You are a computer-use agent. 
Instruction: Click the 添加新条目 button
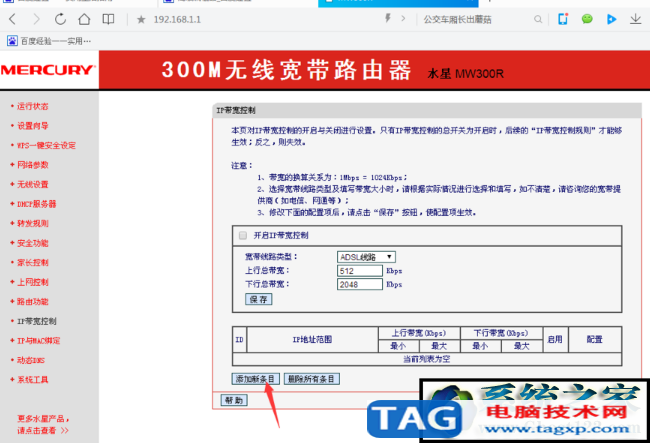(x=255, y=379)
